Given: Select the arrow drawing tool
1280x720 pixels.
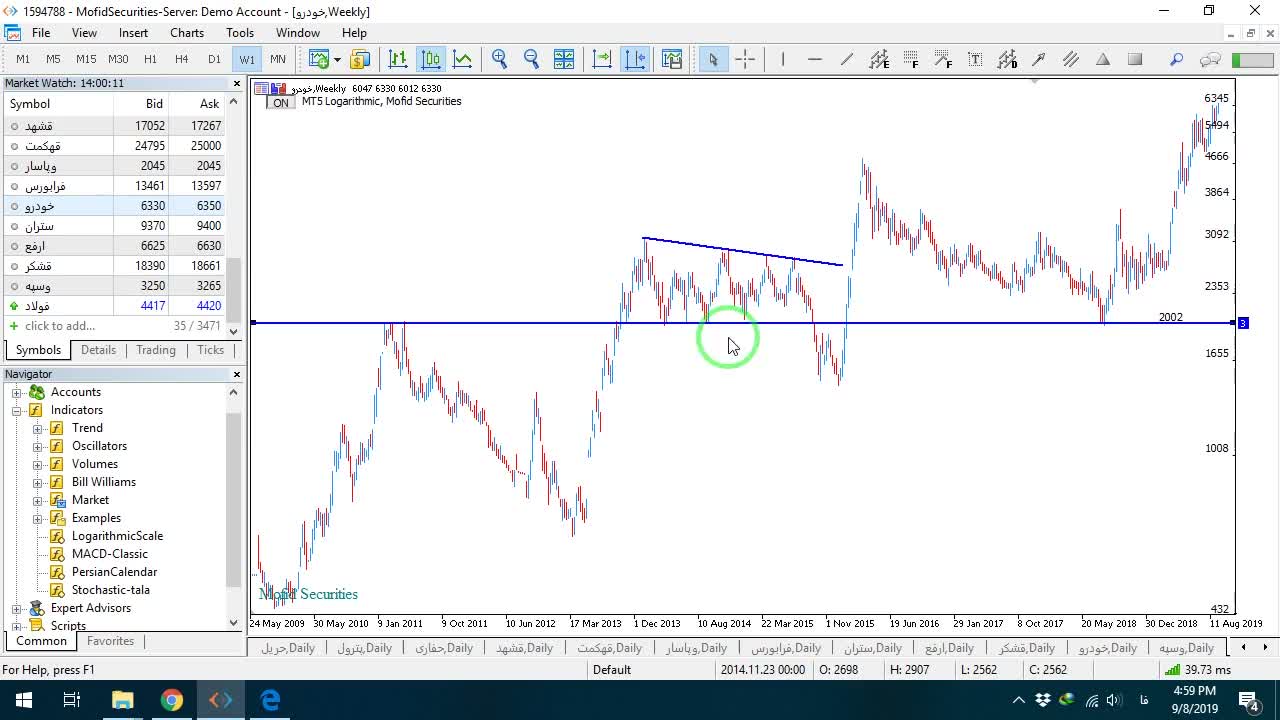Looking at the screenshot, I should 1039,59.
